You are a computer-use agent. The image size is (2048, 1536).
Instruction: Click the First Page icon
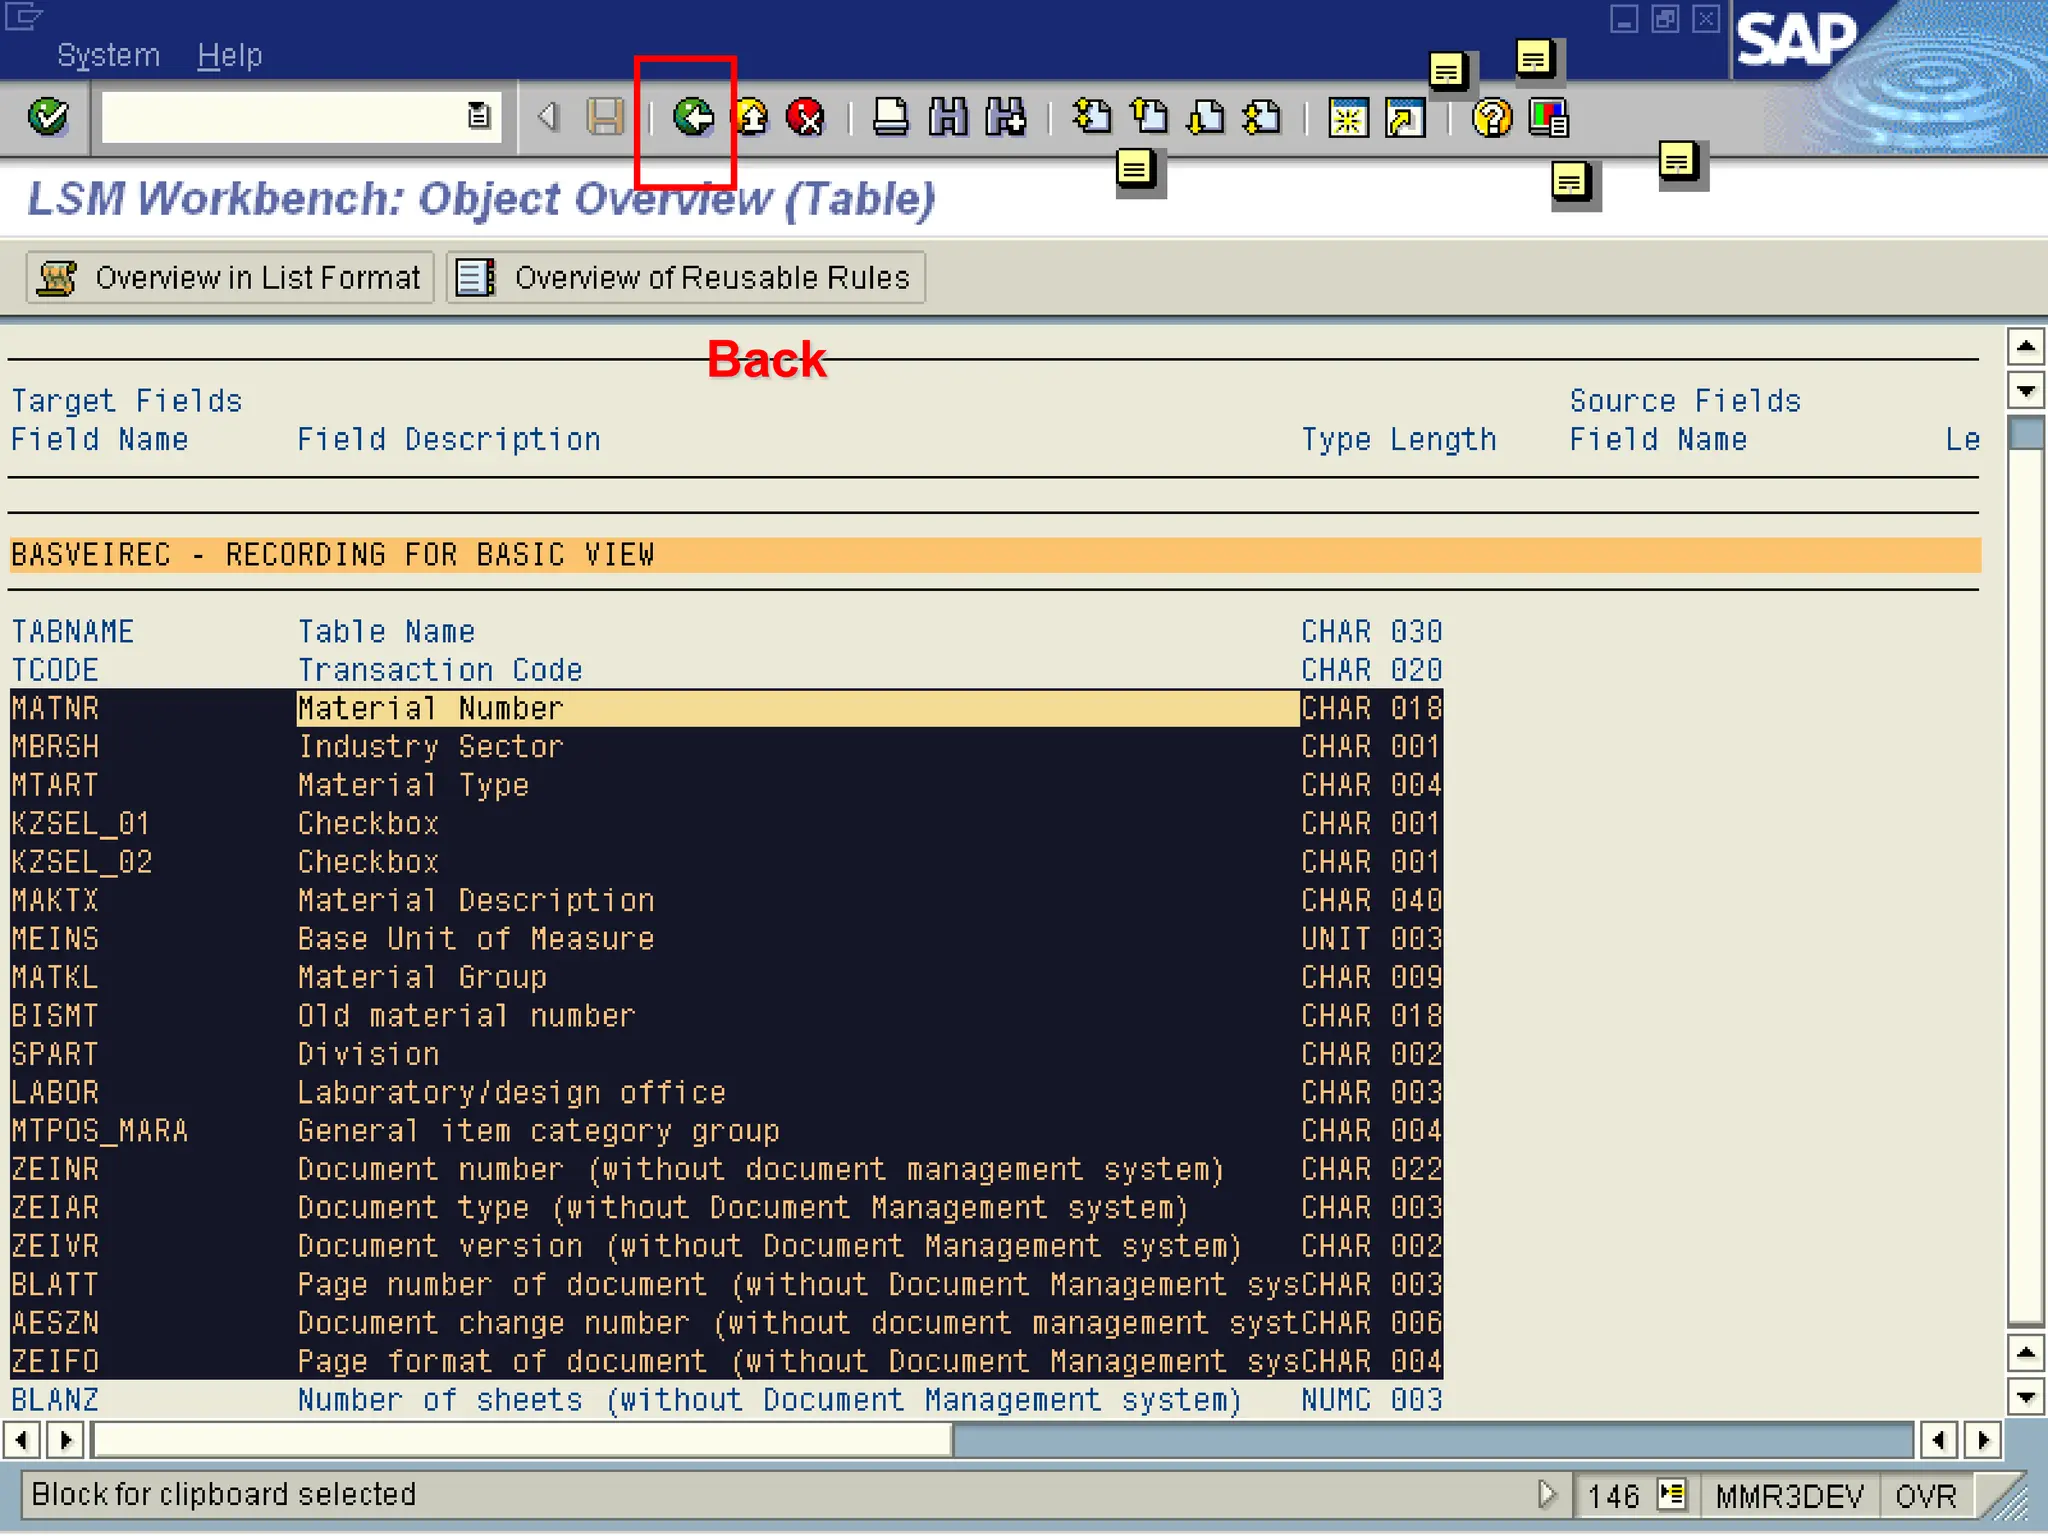1091,118
